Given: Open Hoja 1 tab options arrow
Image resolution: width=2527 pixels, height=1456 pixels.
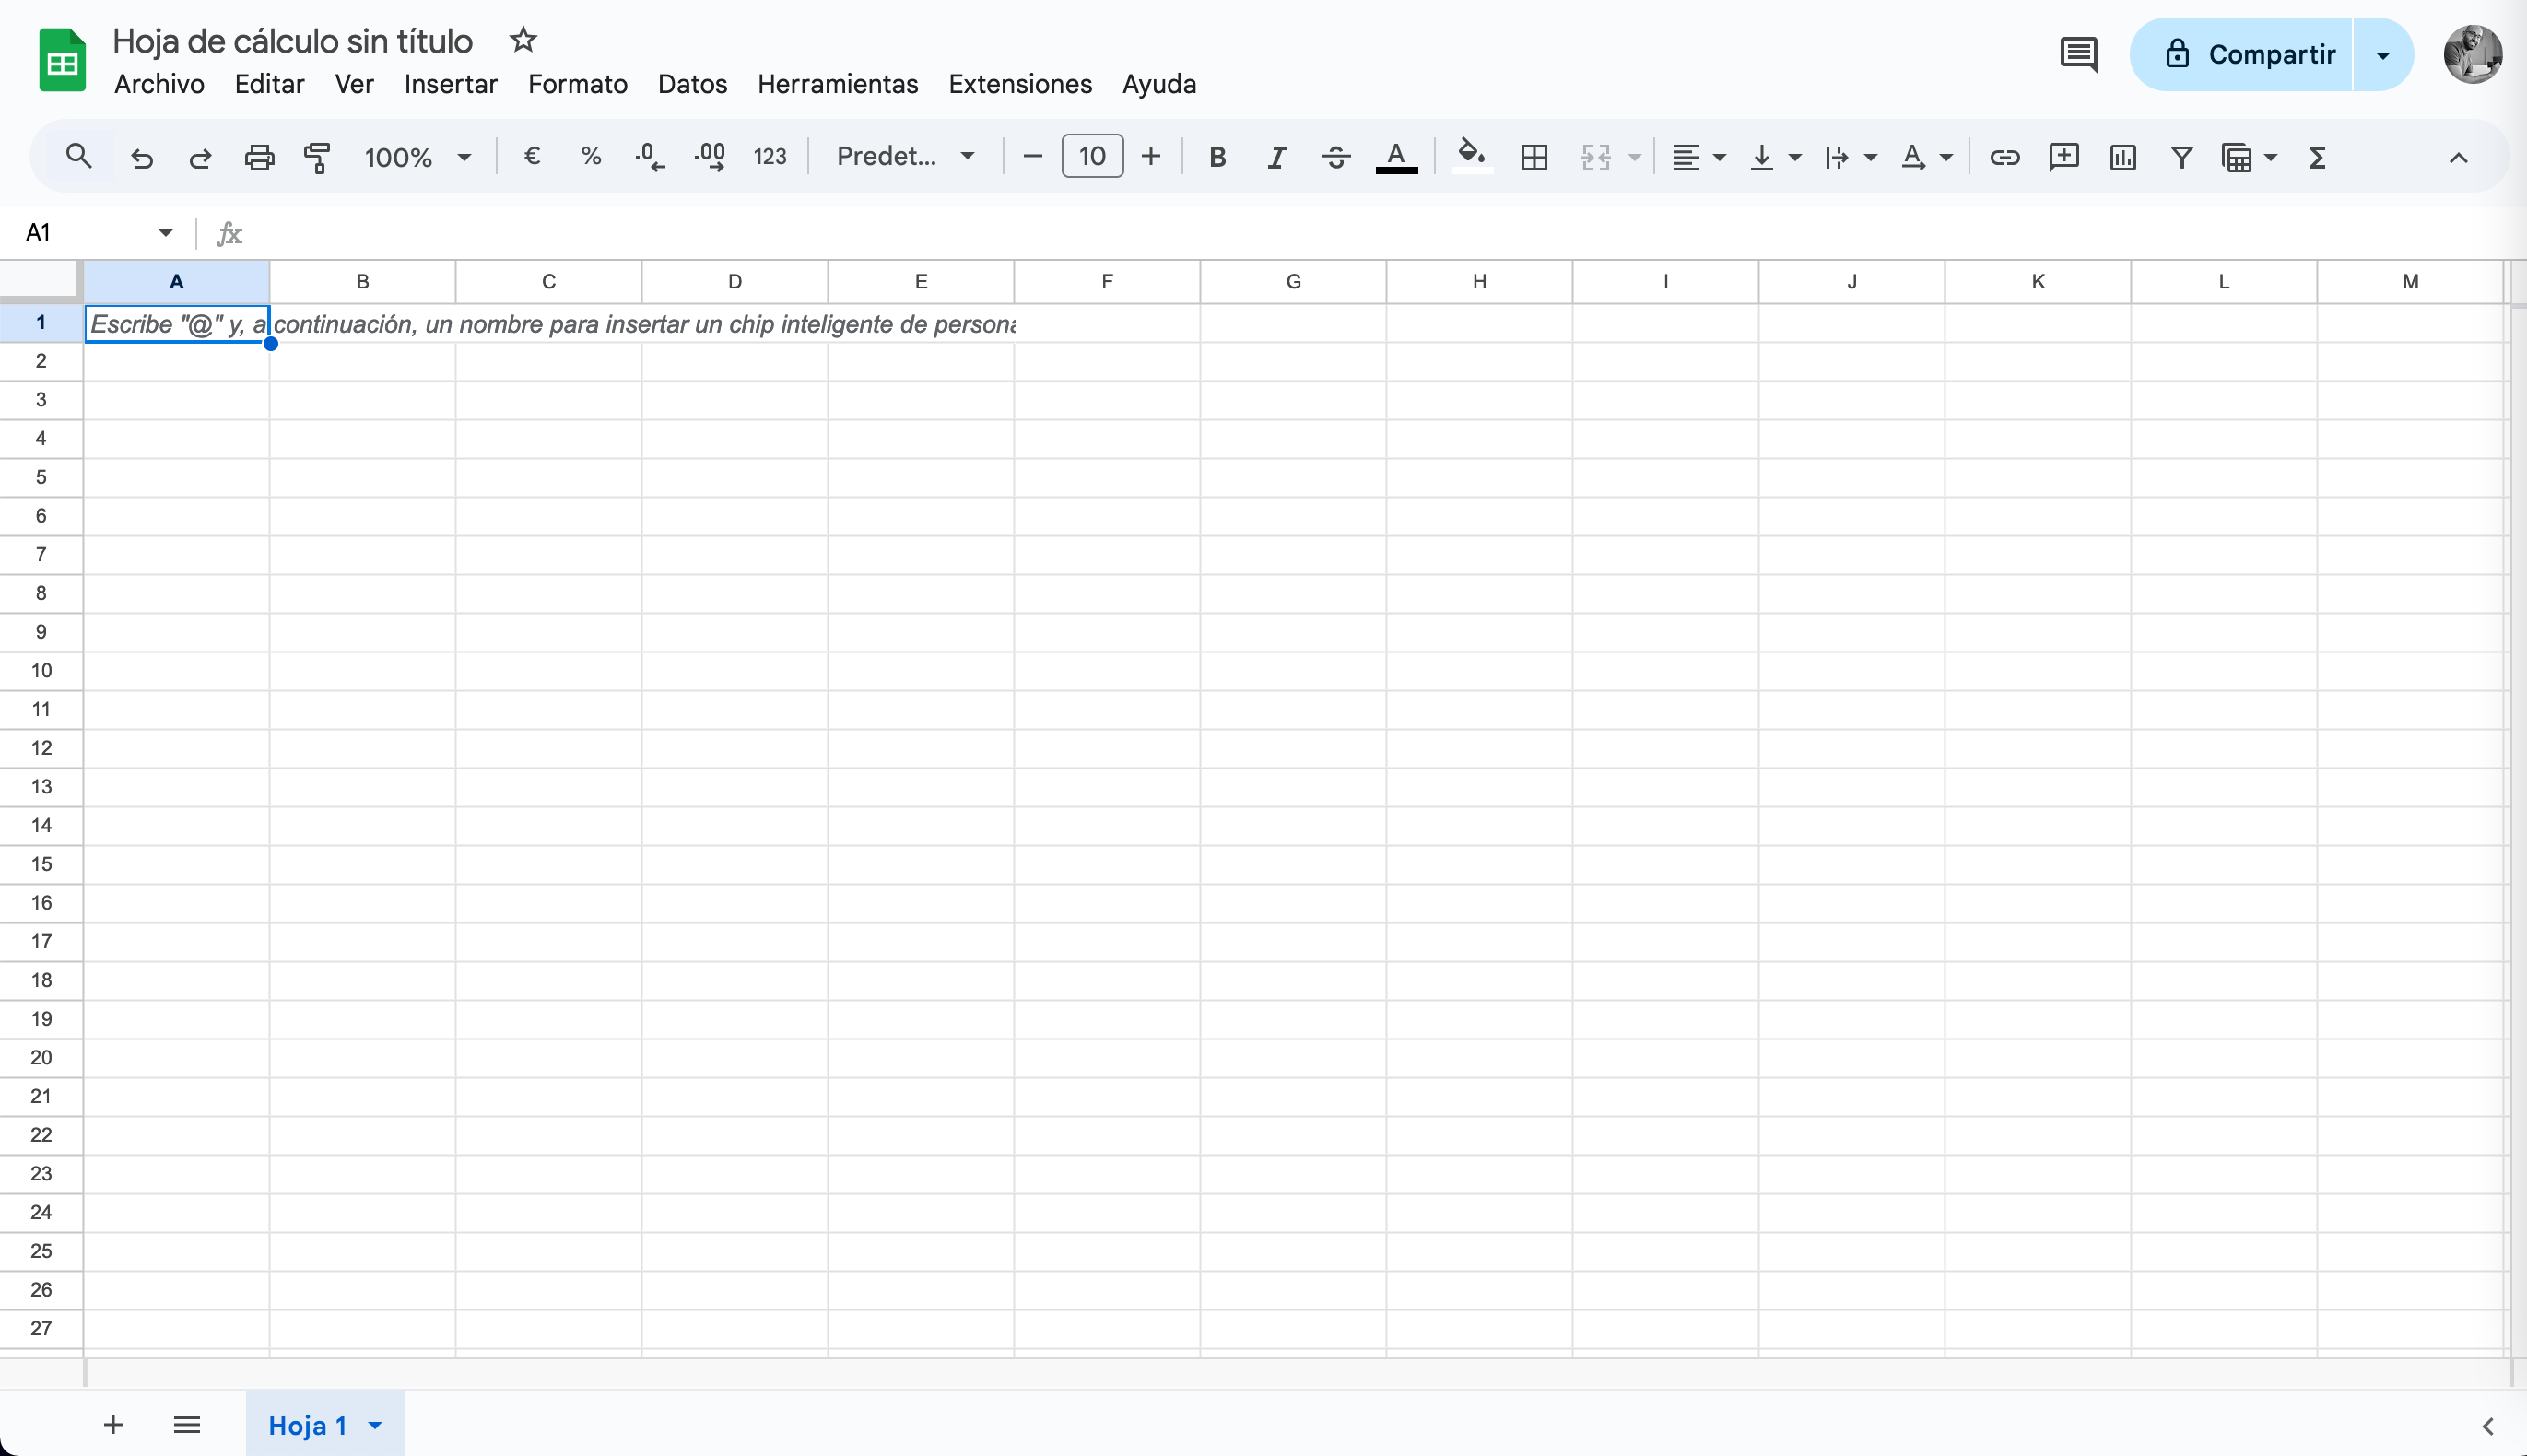Looking at the screenshot, I should click(x=375, y=1425).
